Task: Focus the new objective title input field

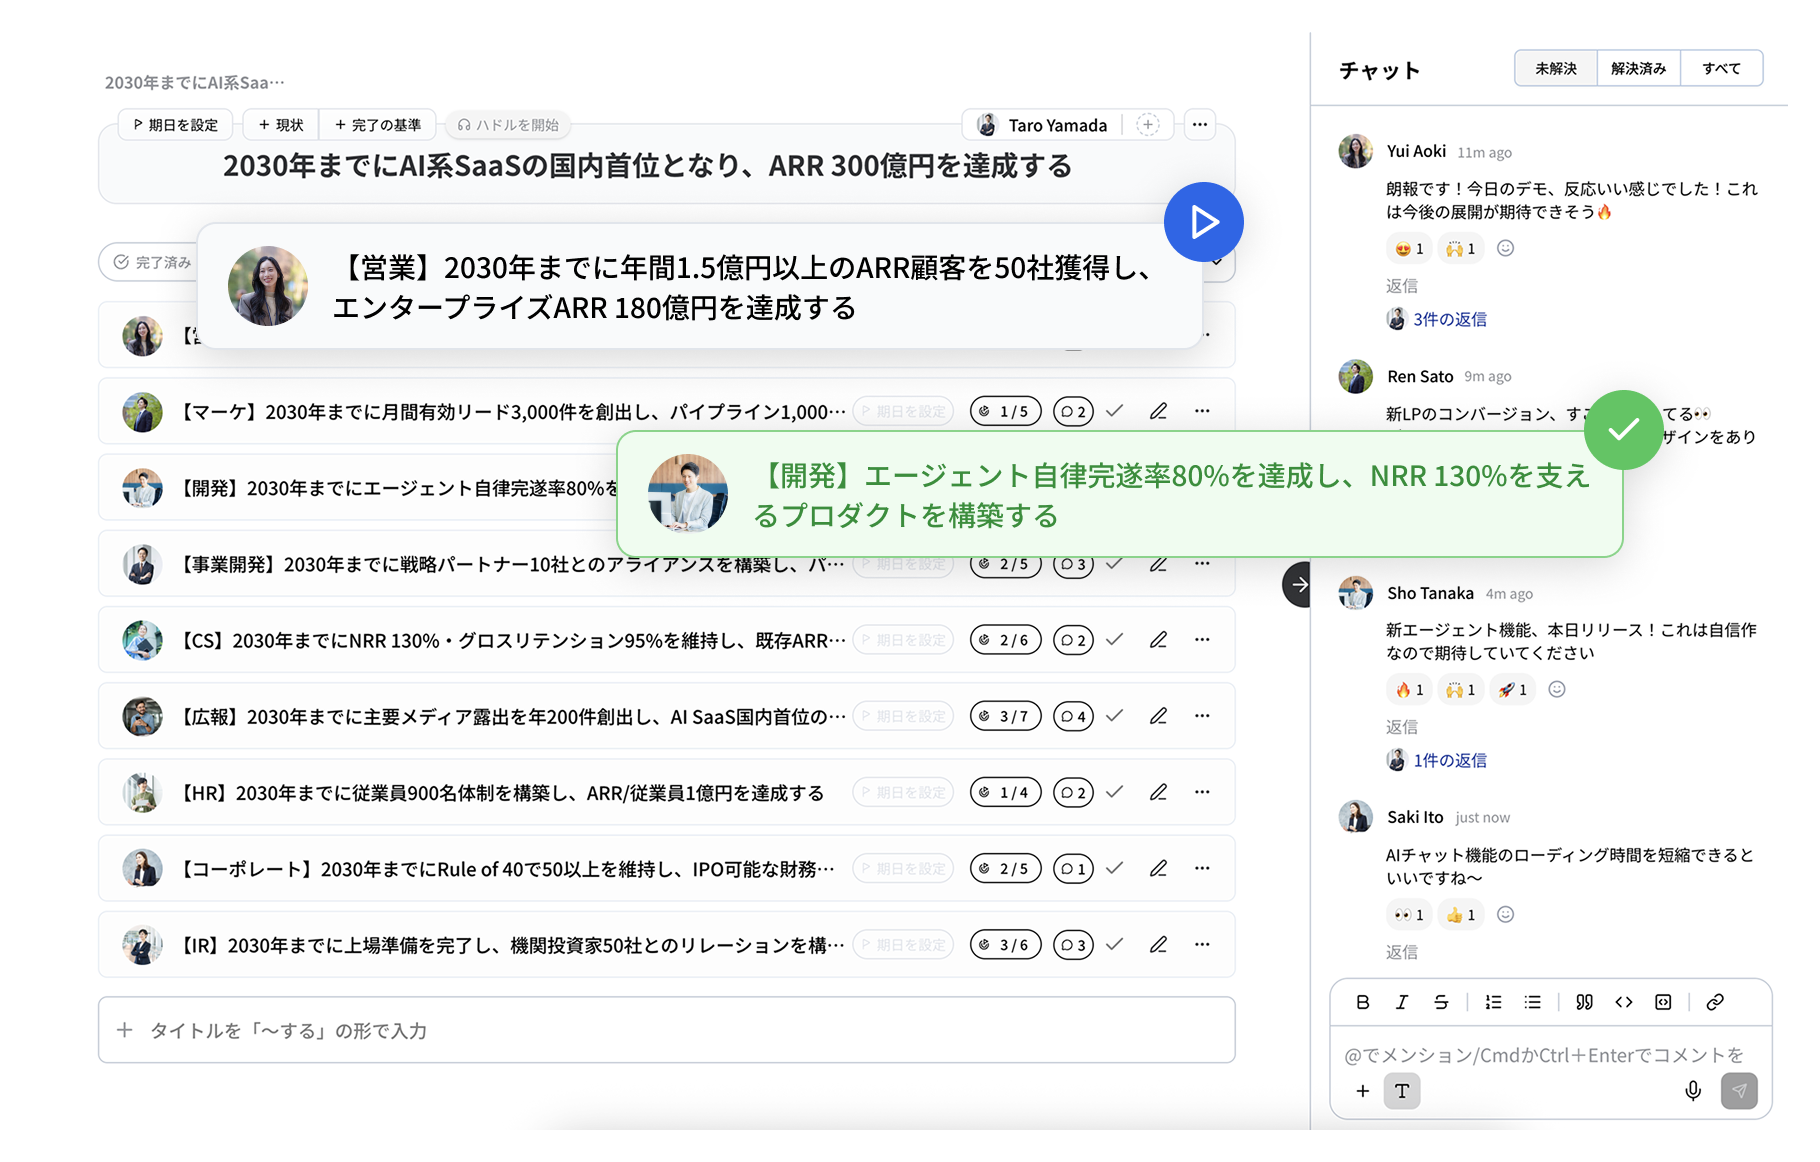Action: [x=667, y=1030]
